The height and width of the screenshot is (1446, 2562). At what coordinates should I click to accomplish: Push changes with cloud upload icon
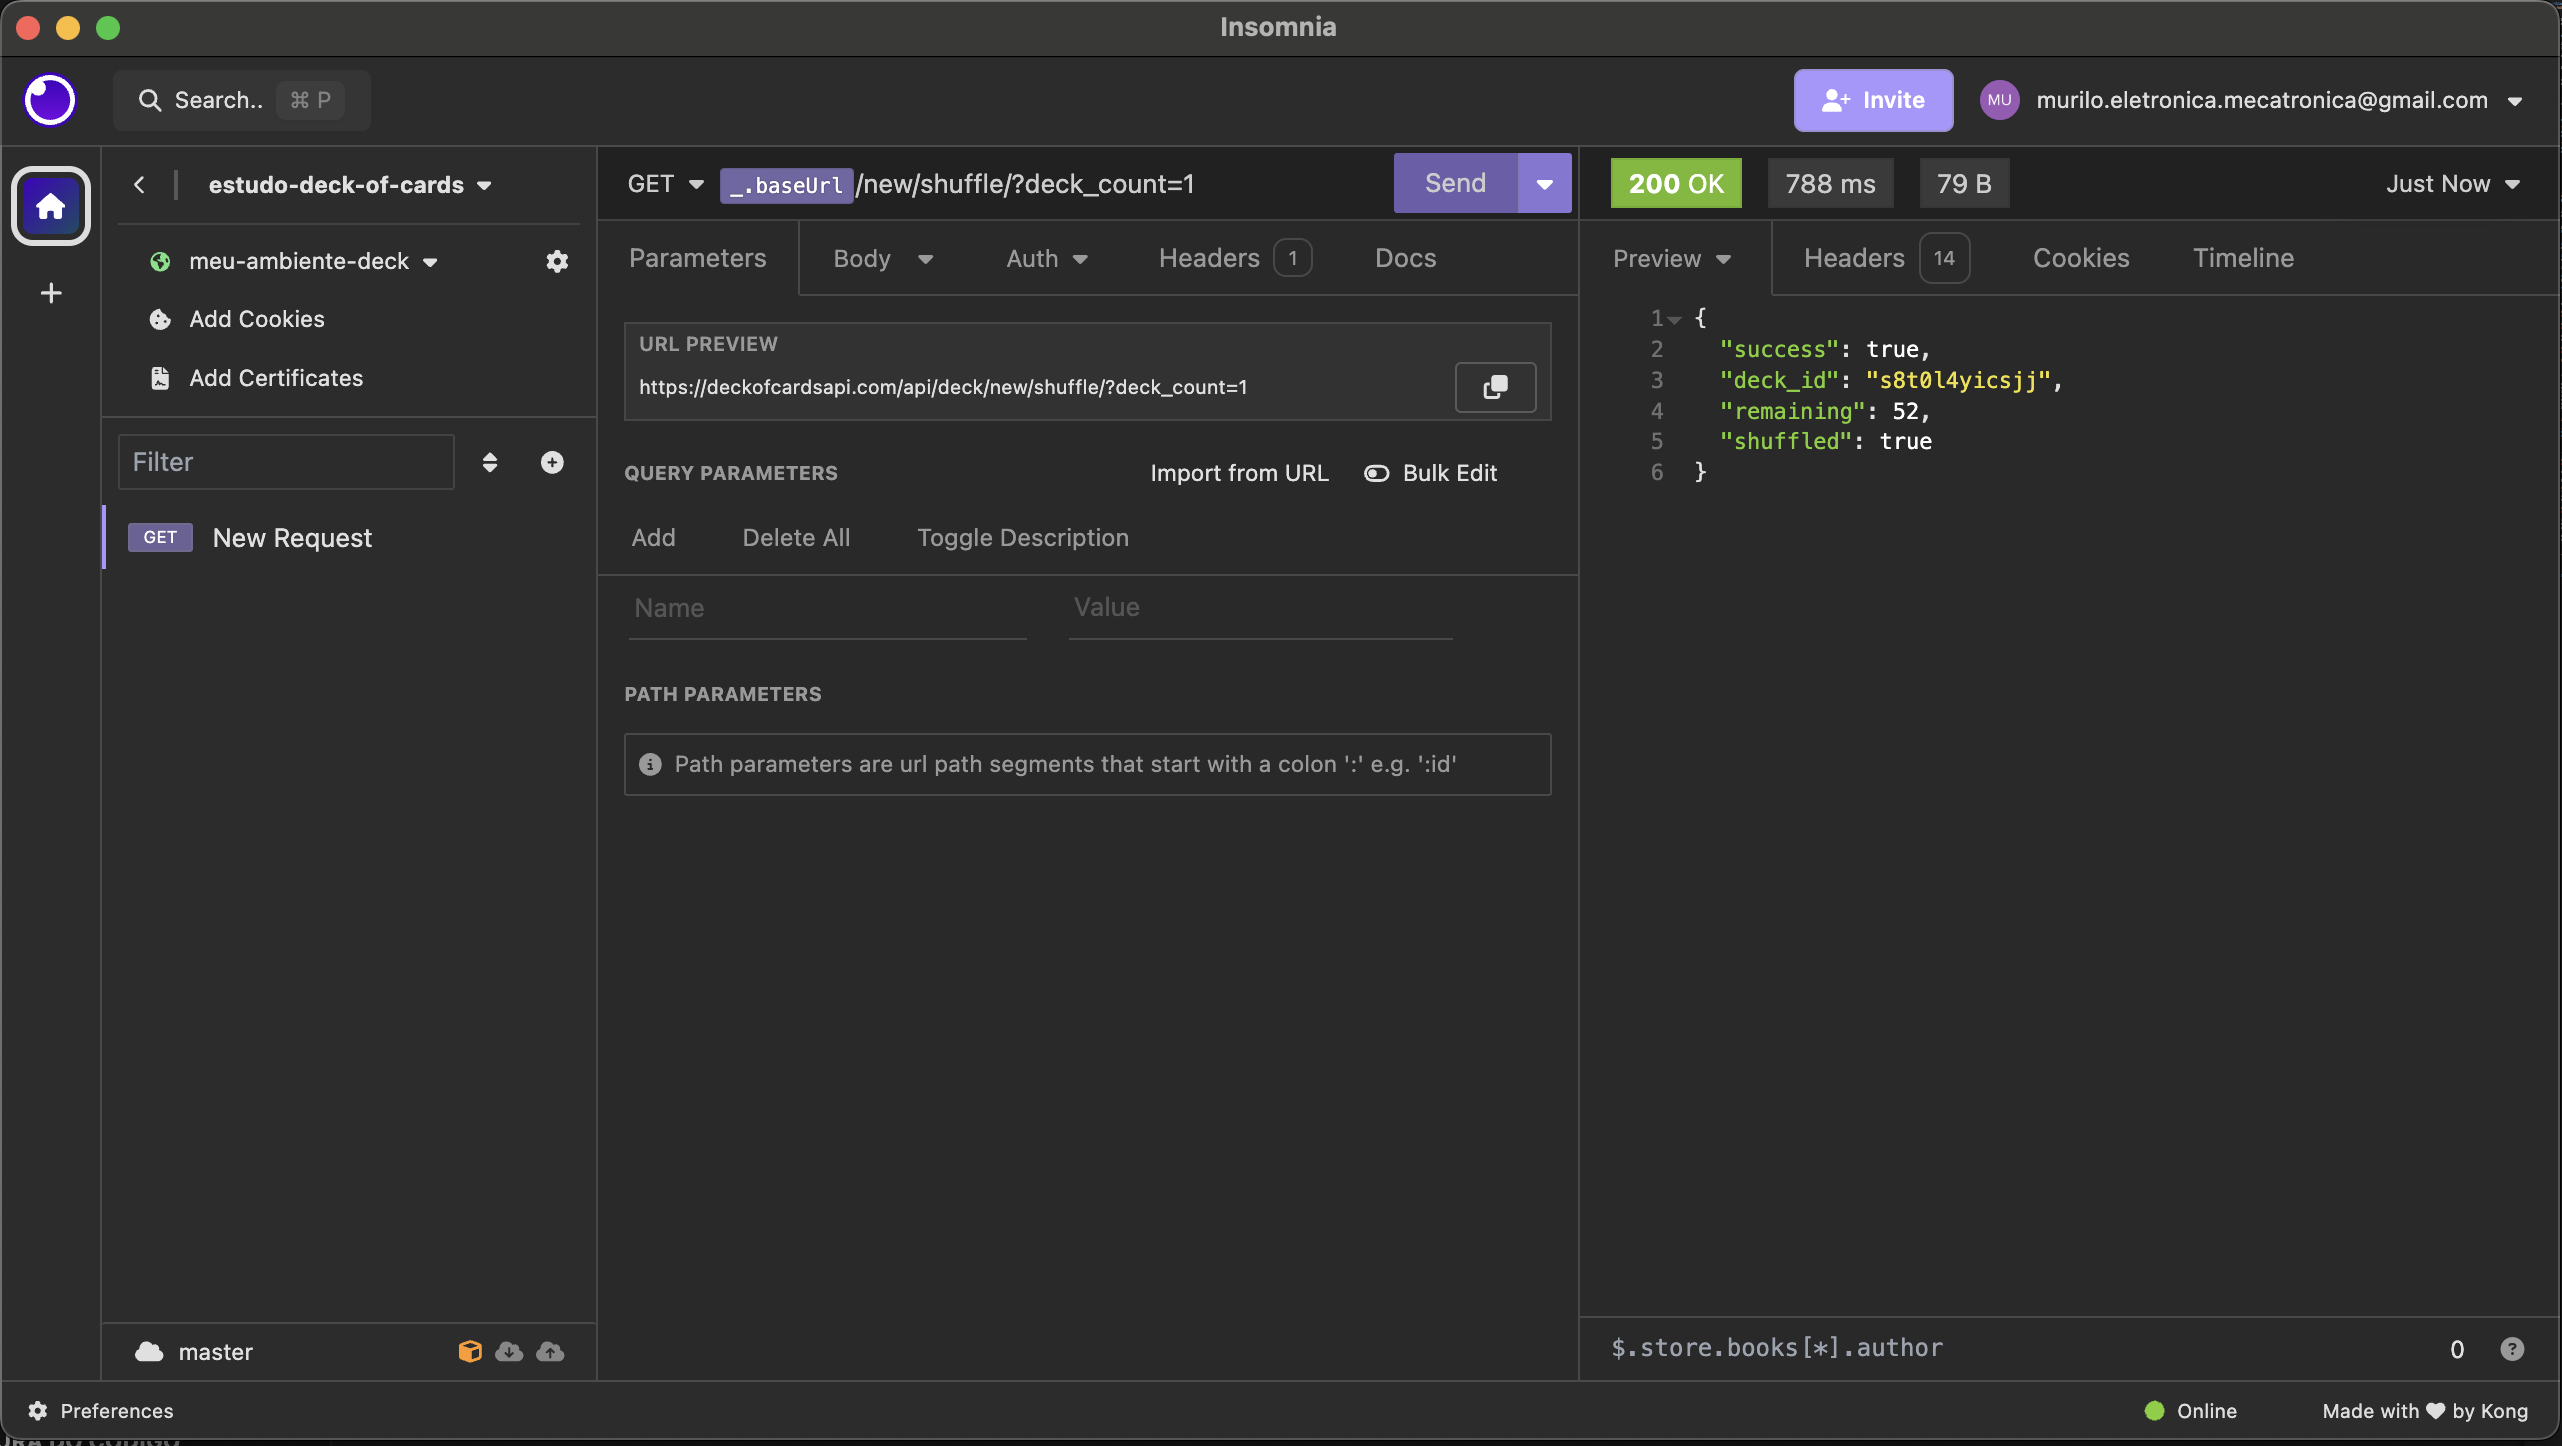point(550,1352)
